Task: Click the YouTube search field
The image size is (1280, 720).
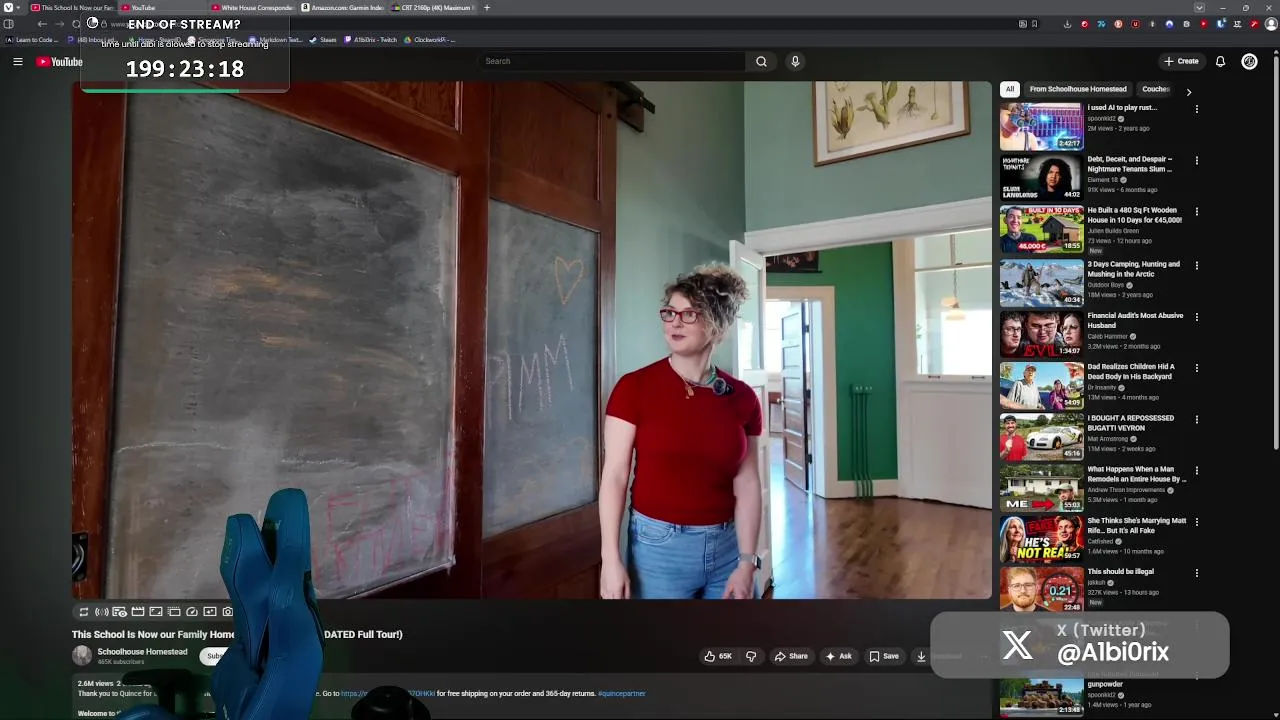Action: [x=612, y=61]
